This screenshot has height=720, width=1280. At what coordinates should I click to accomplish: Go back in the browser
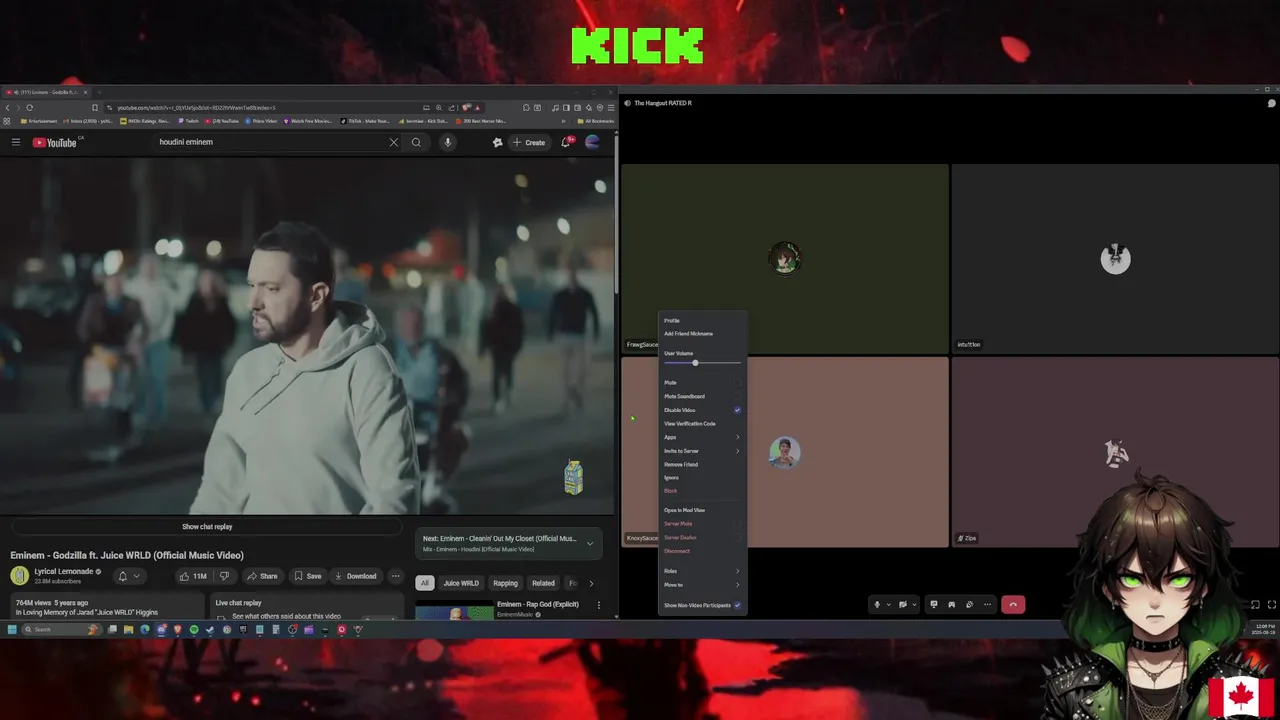[8, 107]
